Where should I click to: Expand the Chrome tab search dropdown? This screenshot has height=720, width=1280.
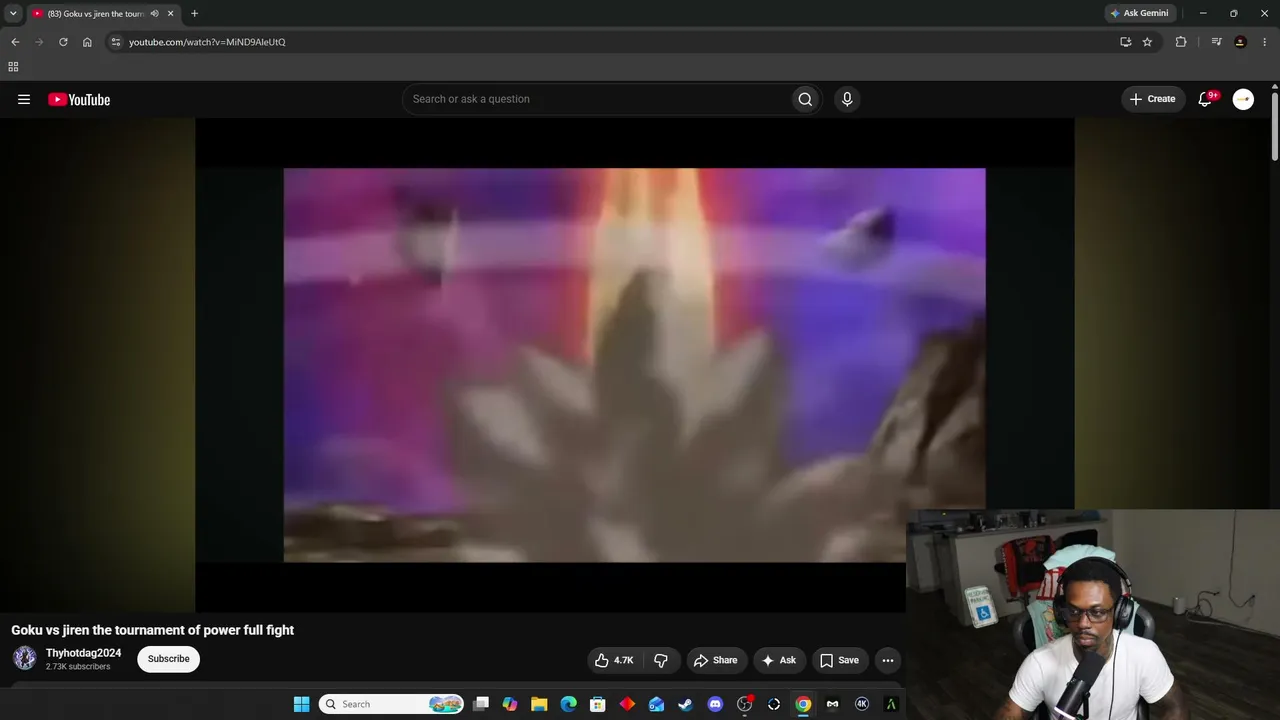tap(13, 13)
